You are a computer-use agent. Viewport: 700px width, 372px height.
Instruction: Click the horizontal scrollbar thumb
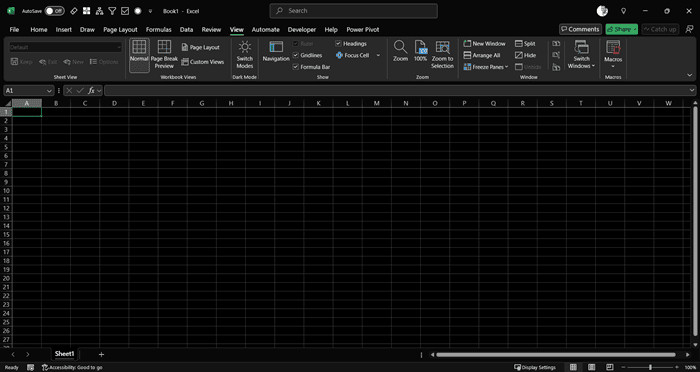(x=556, y=355)
